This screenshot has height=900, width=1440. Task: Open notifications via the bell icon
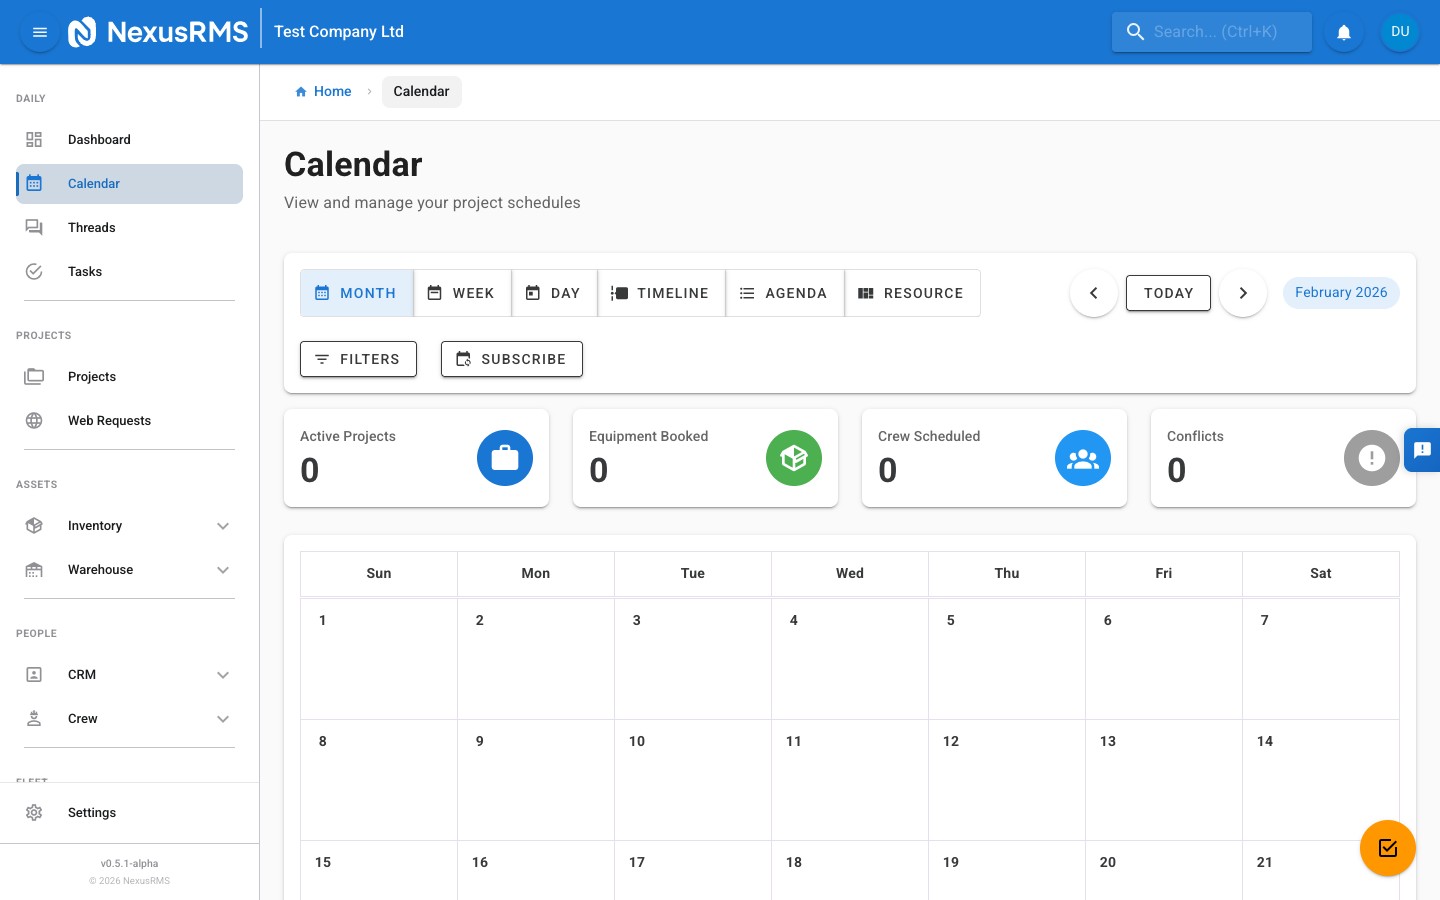pyautogui.click(x=1344, y=32)
